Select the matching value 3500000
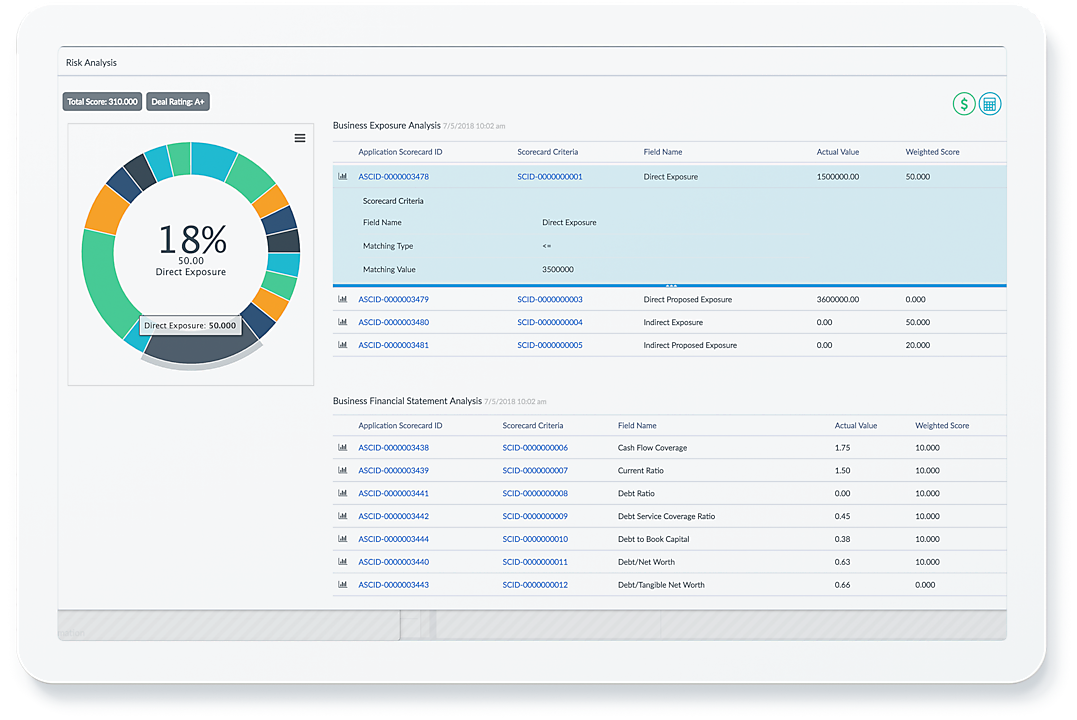 (x=558, y=269)
